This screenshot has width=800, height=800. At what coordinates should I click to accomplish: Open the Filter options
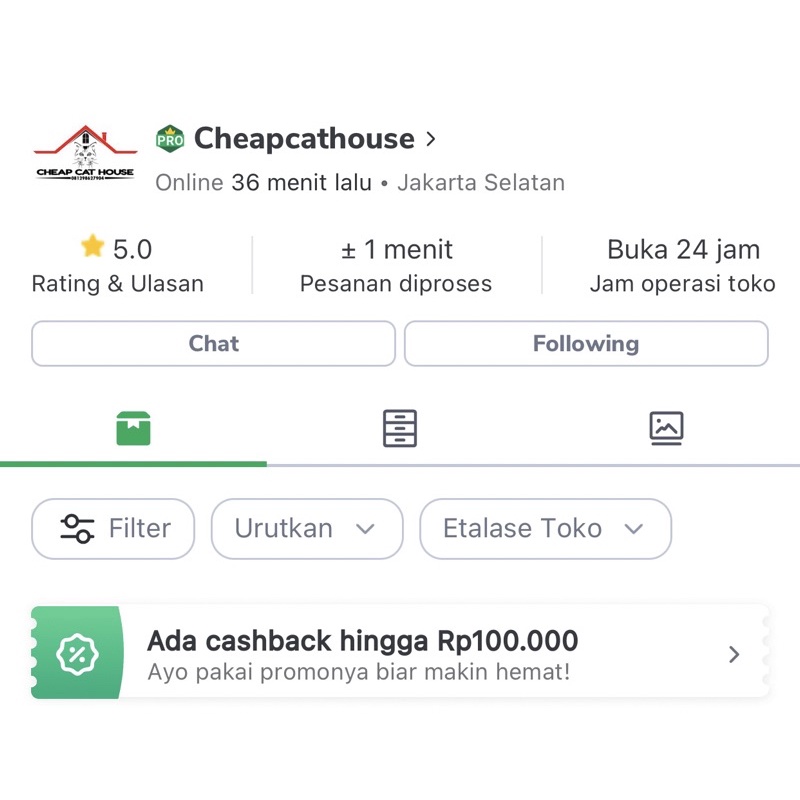point(113,528)
